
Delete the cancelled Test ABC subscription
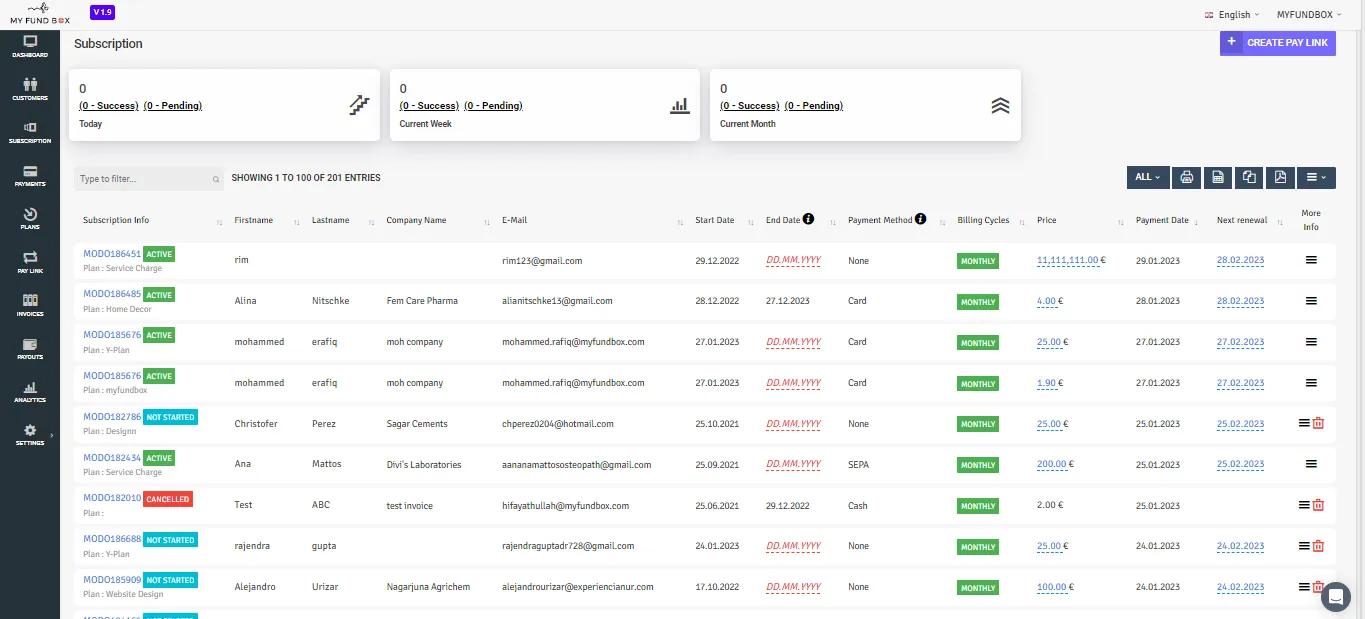[x=1318, y=505]
